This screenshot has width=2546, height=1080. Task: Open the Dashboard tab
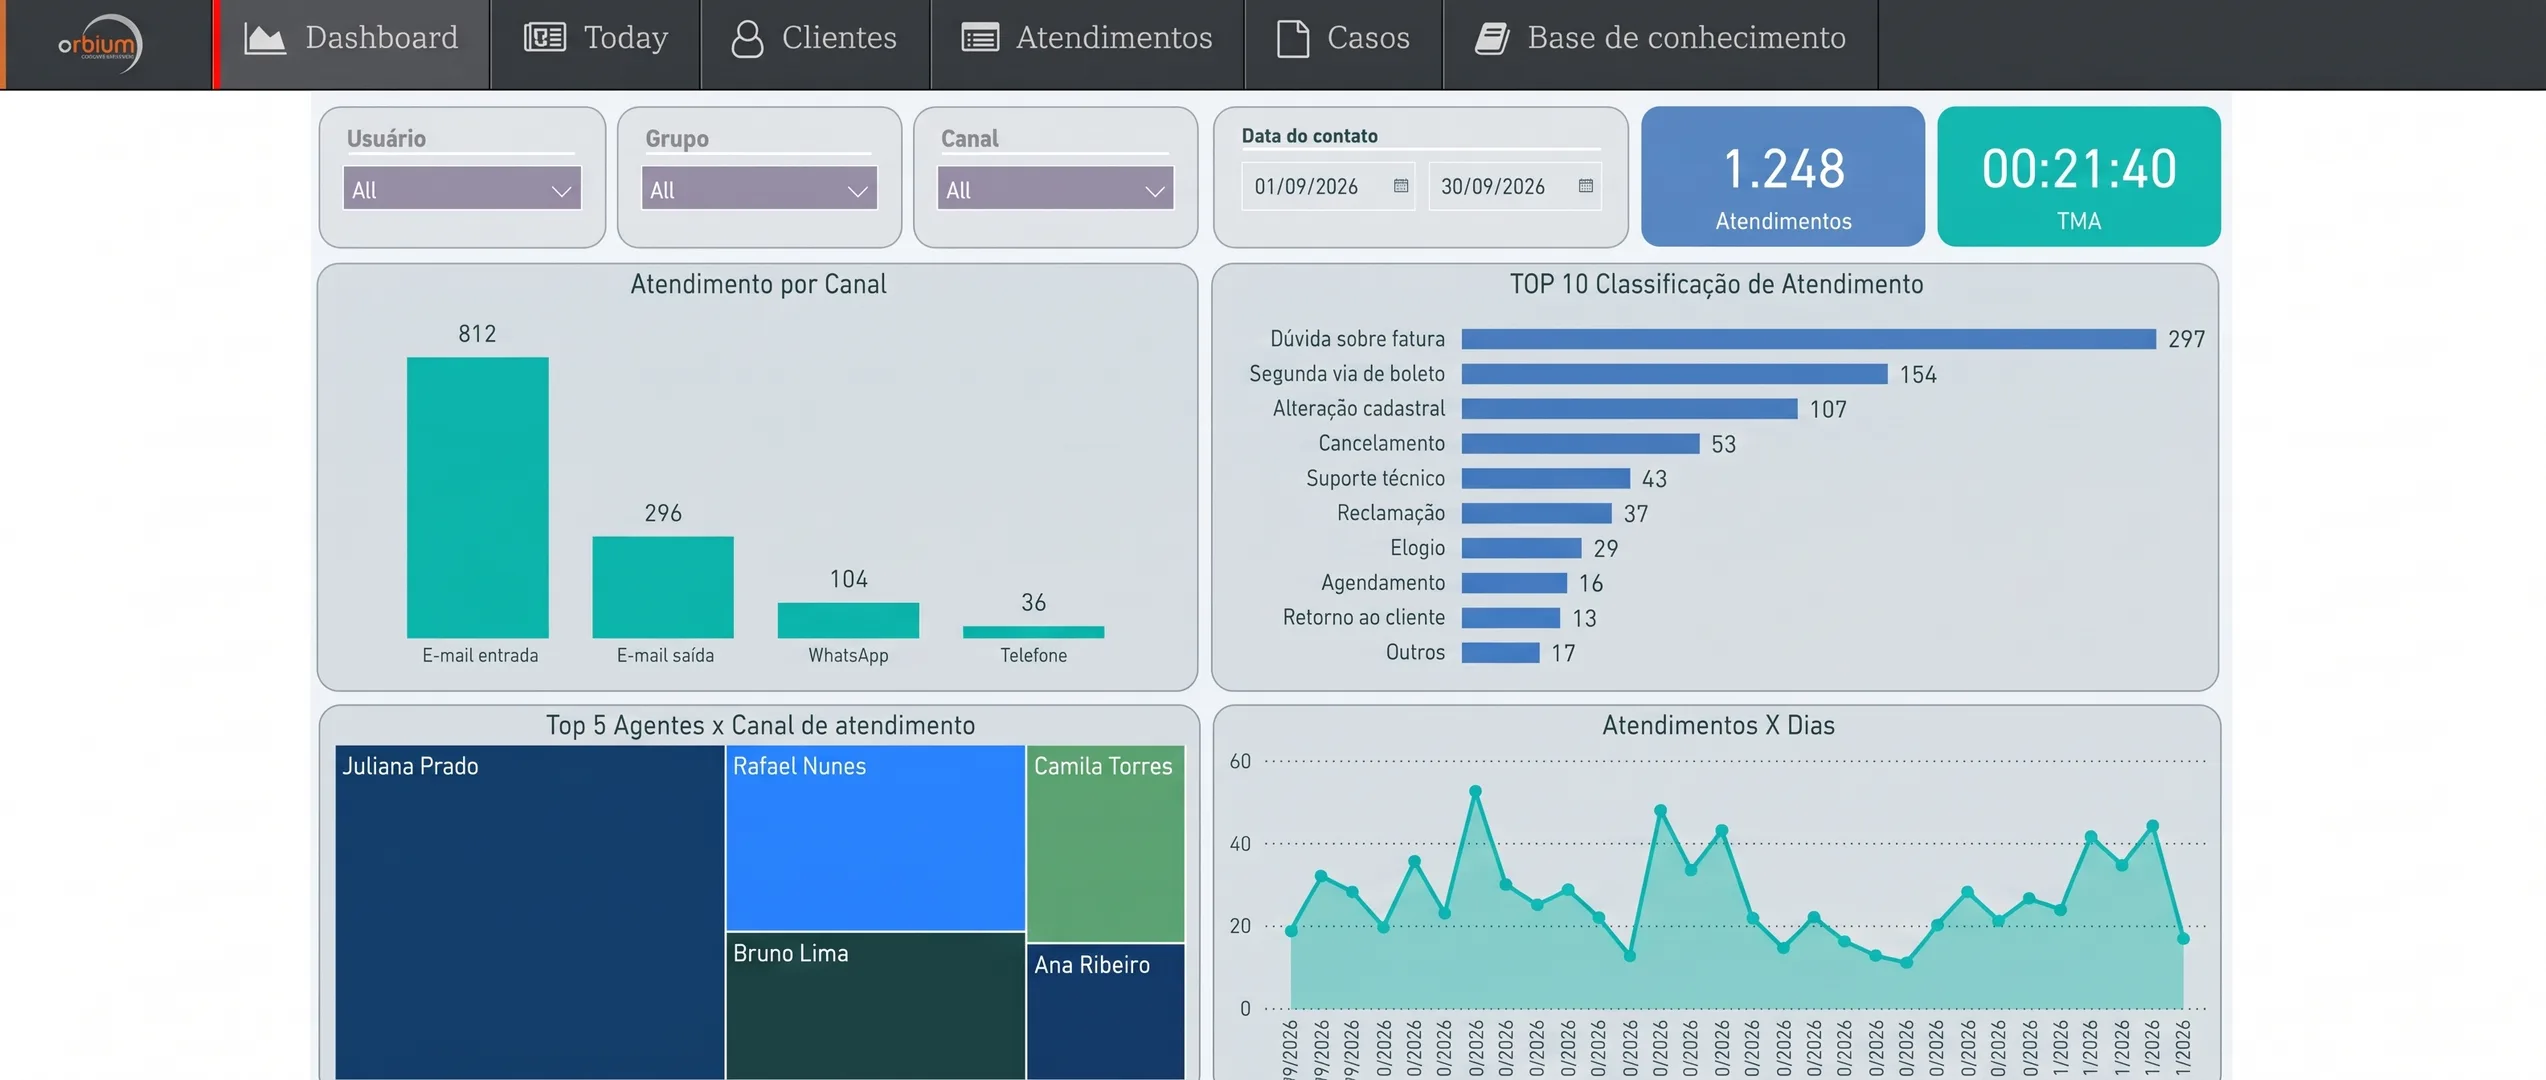click(x=352, y=44)
